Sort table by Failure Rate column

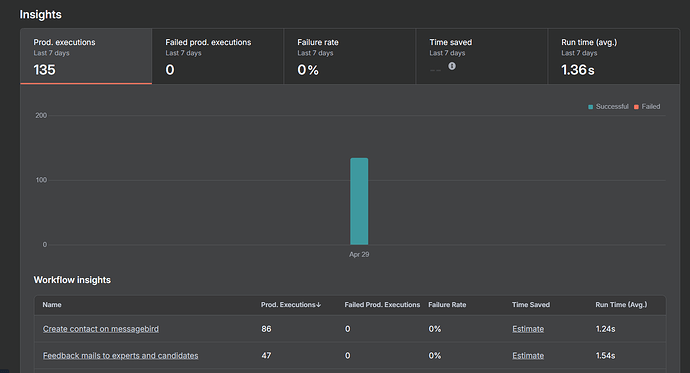coord(447,305)
